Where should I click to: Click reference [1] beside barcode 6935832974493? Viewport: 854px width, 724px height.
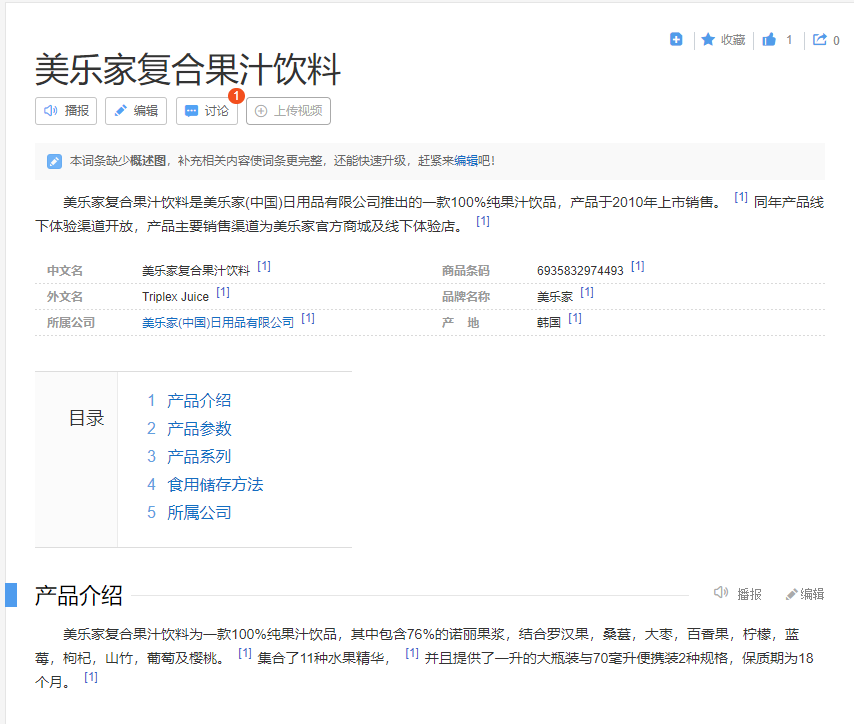(x=637, y=266)
